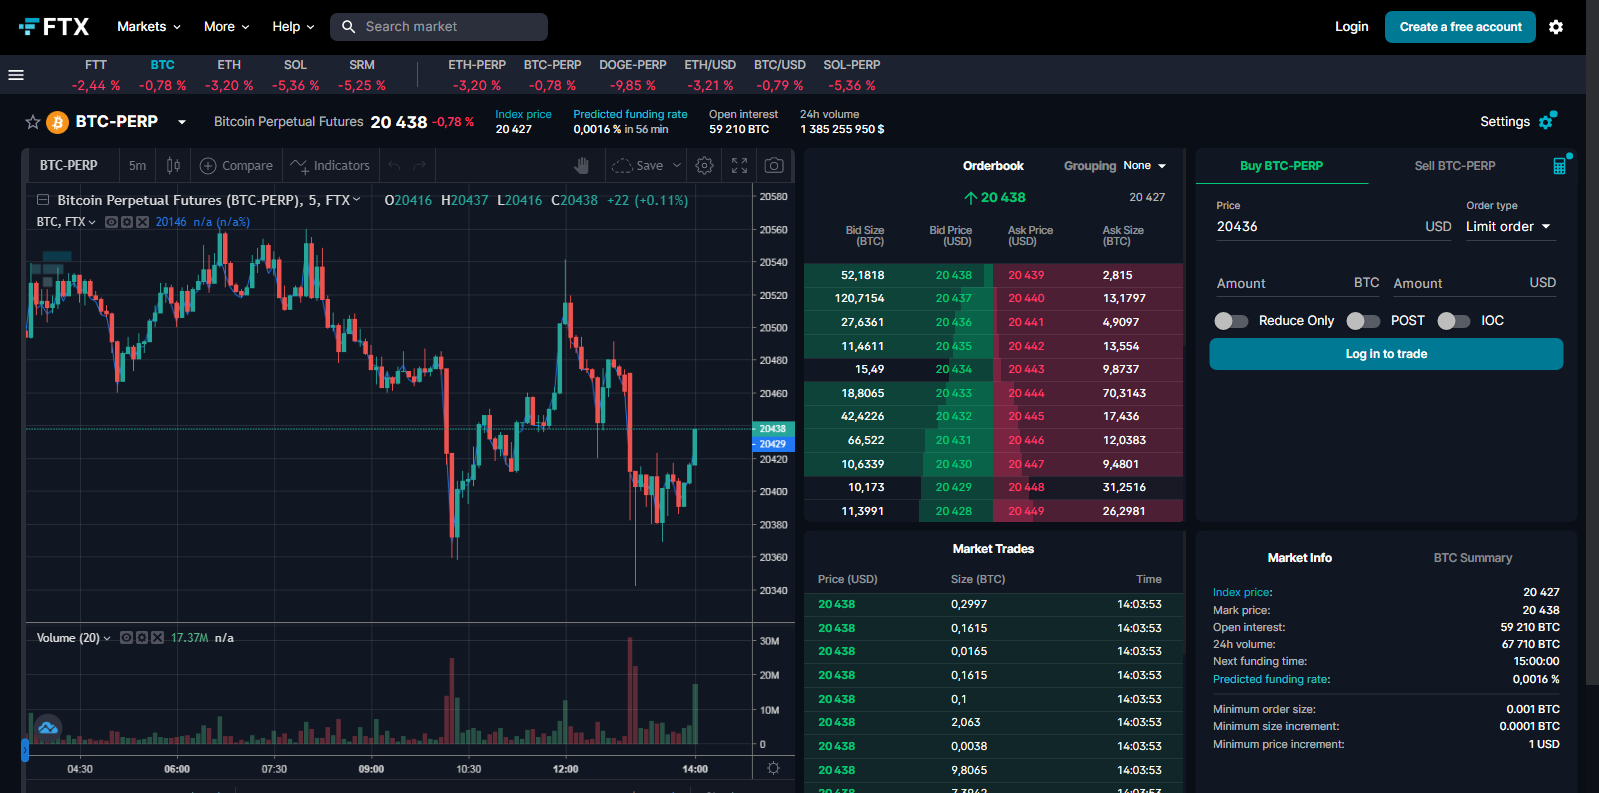
Task: Toggle Reduce Only switch
Action: coord(1231,321)
